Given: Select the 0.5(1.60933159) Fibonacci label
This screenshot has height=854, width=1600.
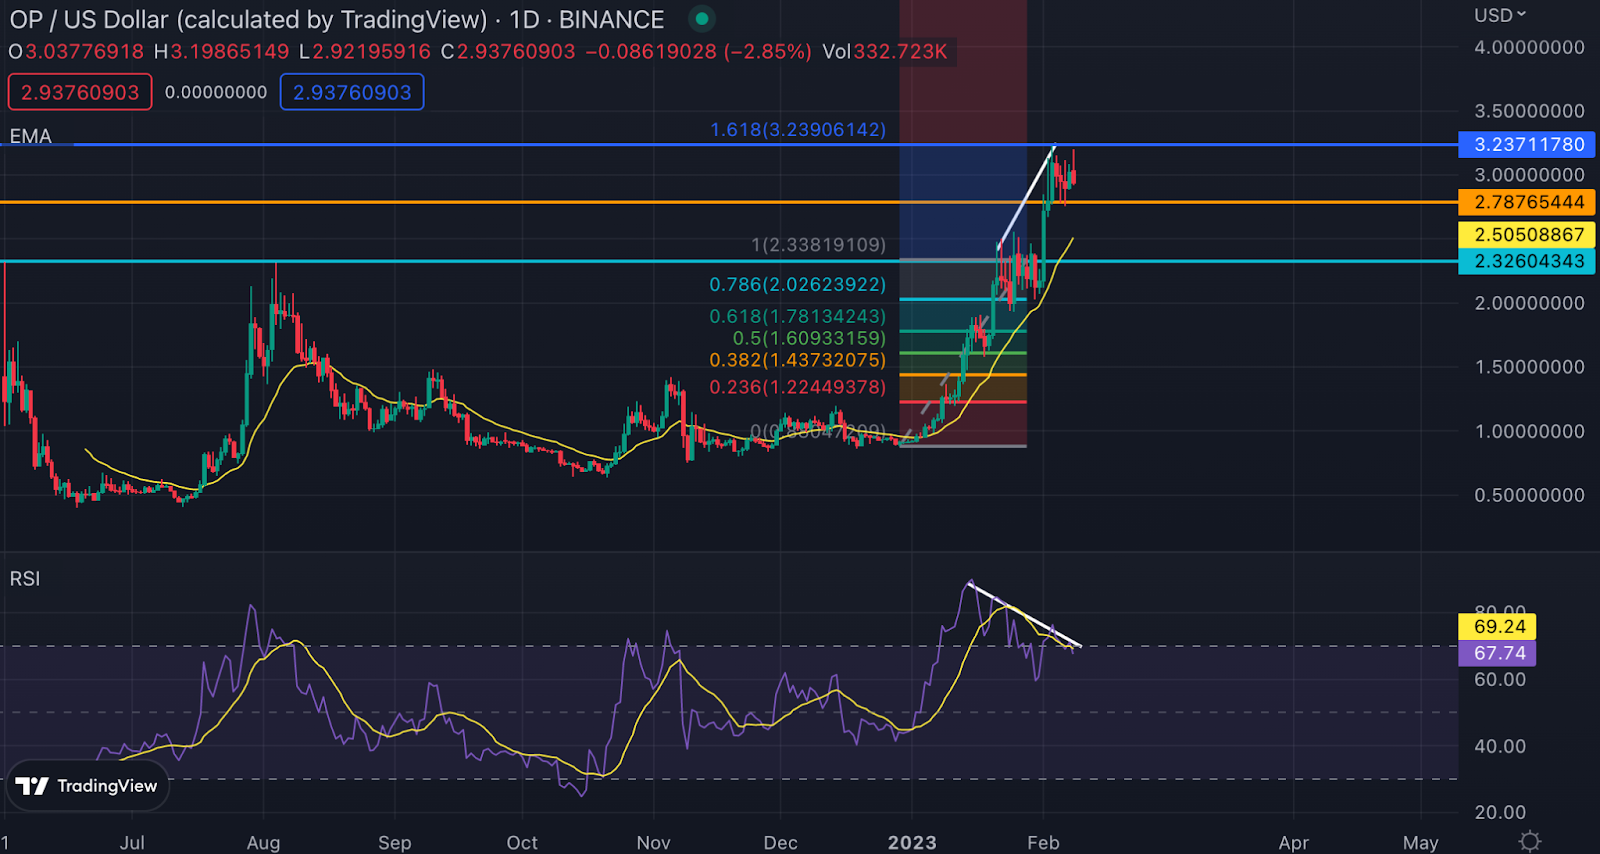Looking at the screenshot, I should [809, 339].
